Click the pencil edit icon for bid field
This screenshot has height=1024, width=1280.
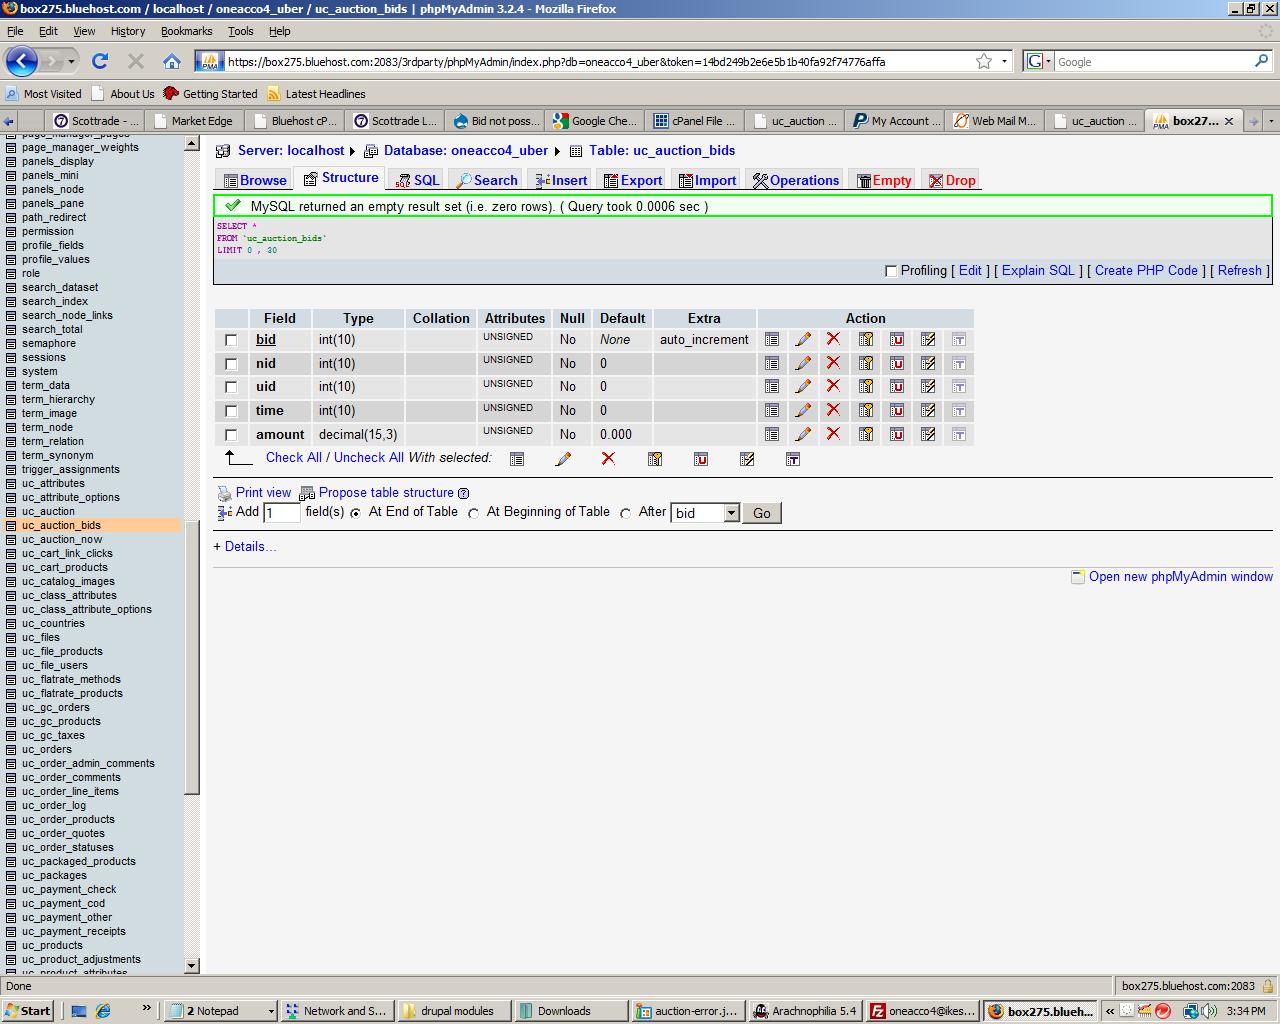802,340
